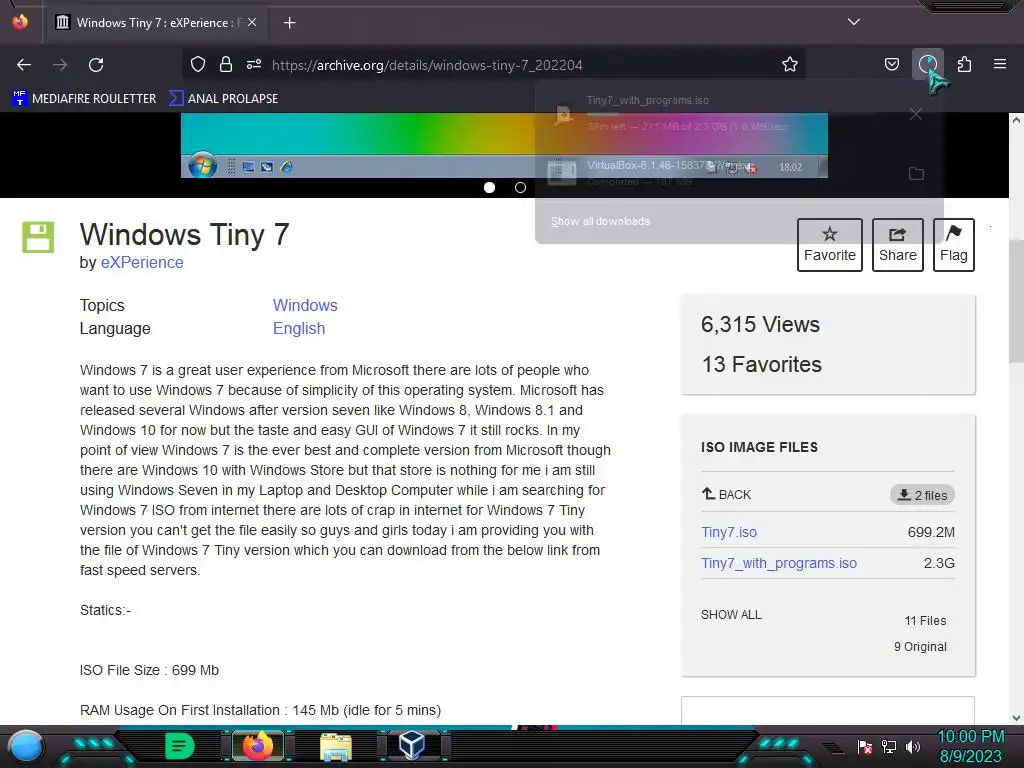This screenshot has width=1024, height=768.
Task: Open the 9 Original files link
Action: (920, 647)
